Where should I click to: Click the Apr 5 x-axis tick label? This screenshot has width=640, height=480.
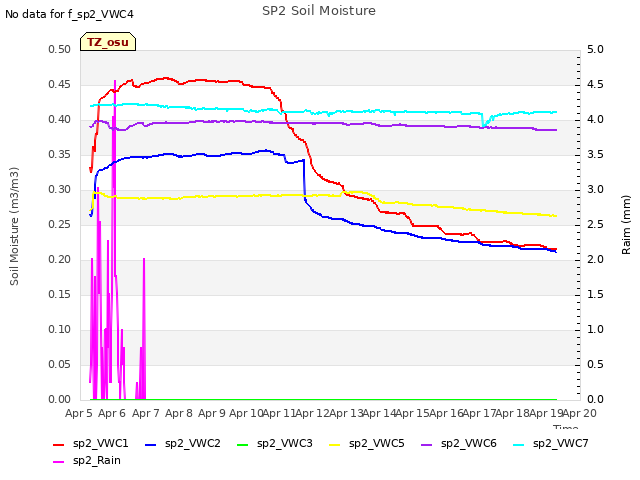(79, 413)
